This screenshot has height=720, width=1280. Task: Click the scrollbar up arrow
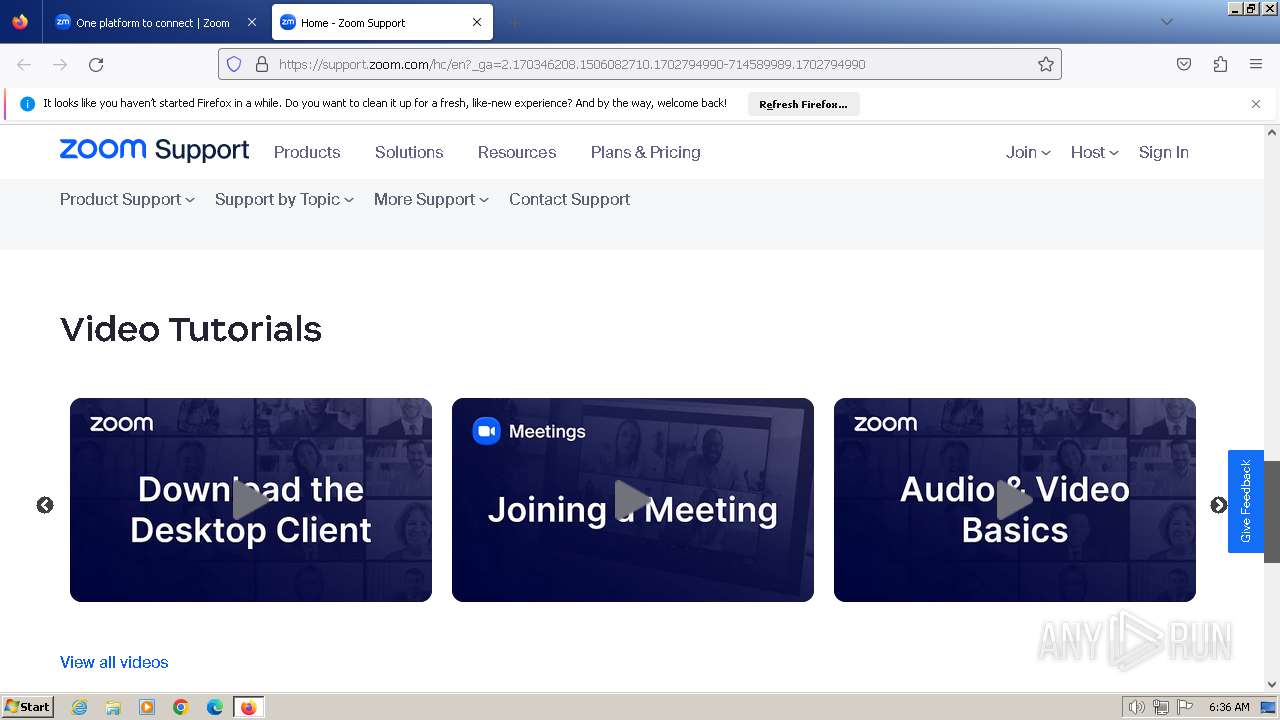pyautogui.click(x=1272, y=132)
